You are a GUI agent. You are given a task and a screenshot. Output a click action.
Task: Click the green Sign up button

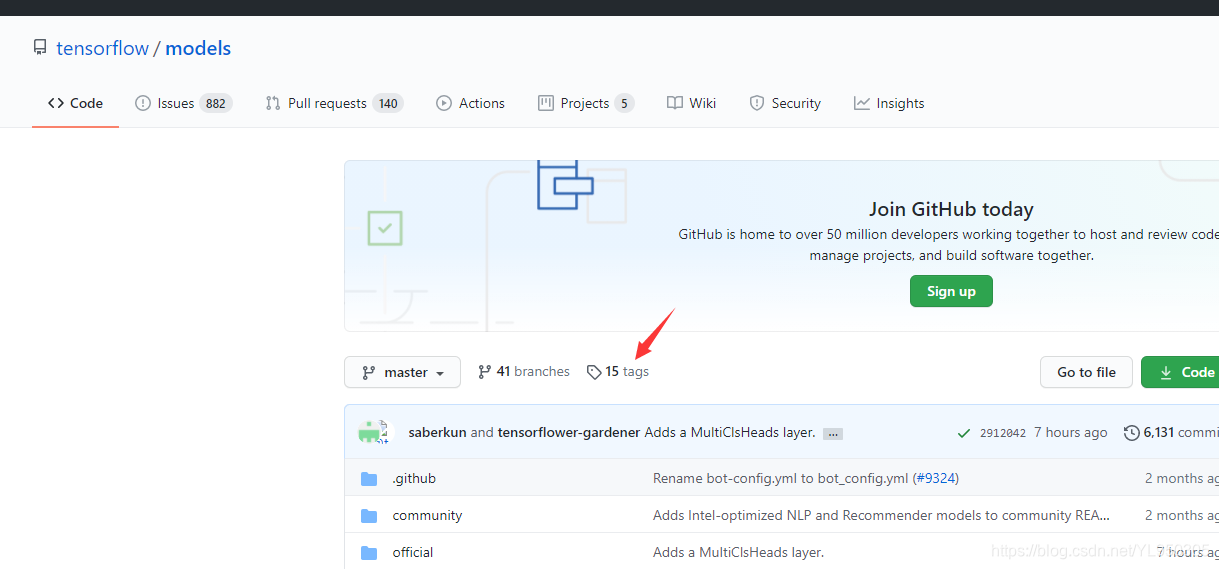coord(951,291)
